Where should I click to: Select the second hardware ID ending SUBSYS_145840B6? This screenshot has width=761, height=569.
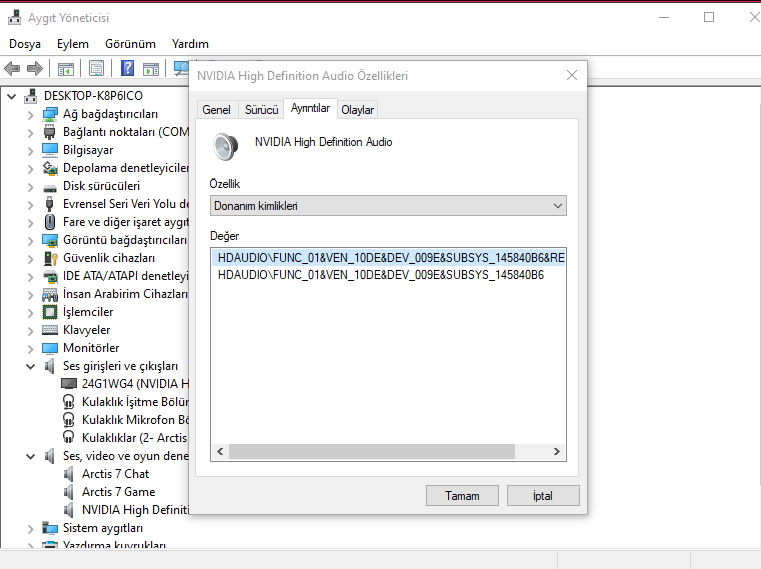381,275
